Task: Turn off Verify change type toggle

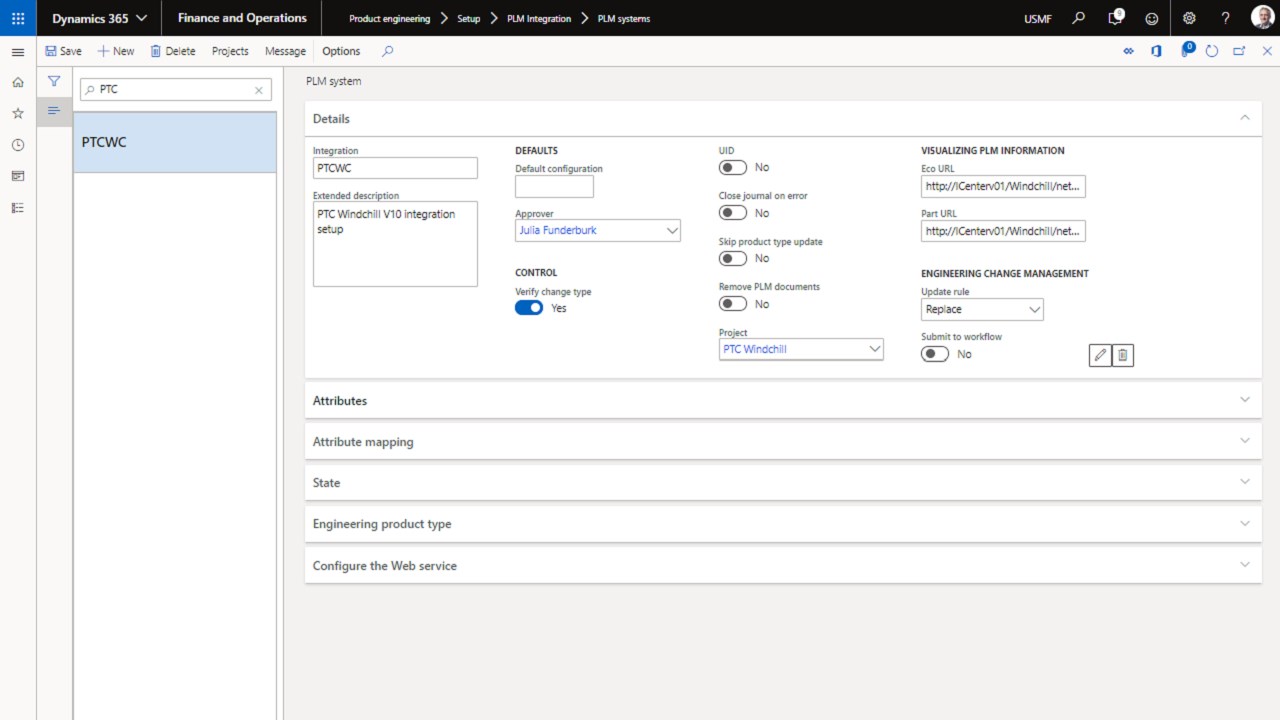Action: click(x=529, y=308)
